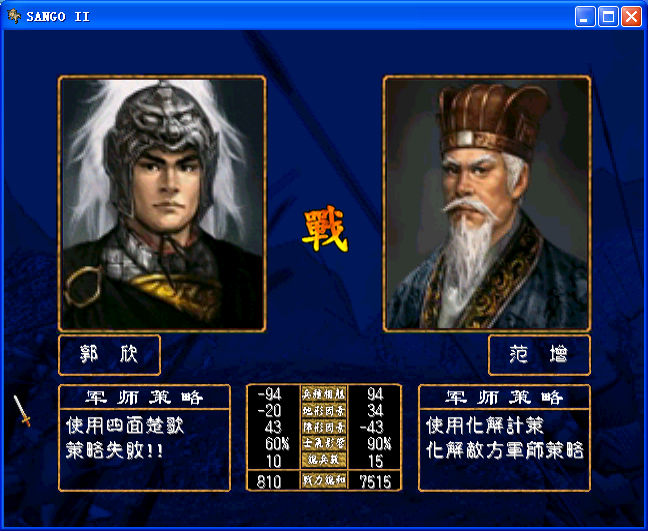Click the right 軍師策略 panel header

click(x=504, y=397)
